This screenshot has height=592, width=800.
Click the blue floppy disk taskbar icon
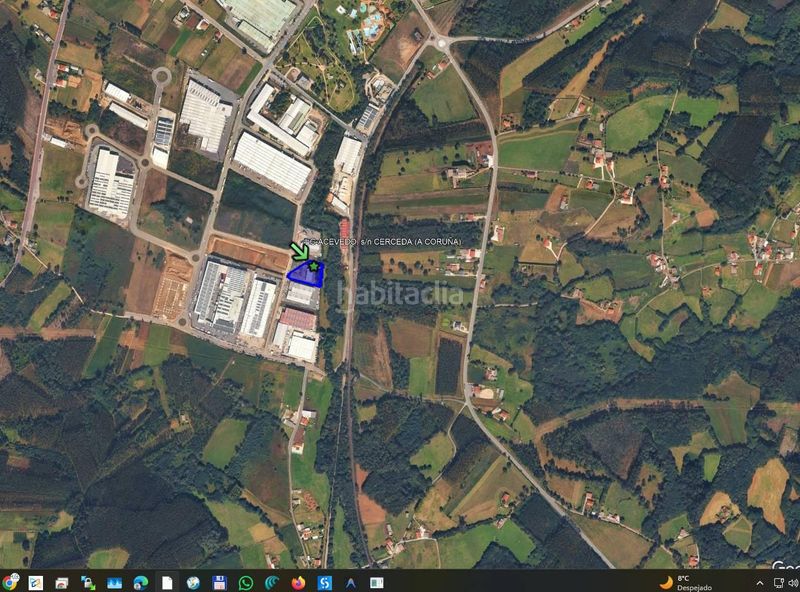tap(219, 582)
